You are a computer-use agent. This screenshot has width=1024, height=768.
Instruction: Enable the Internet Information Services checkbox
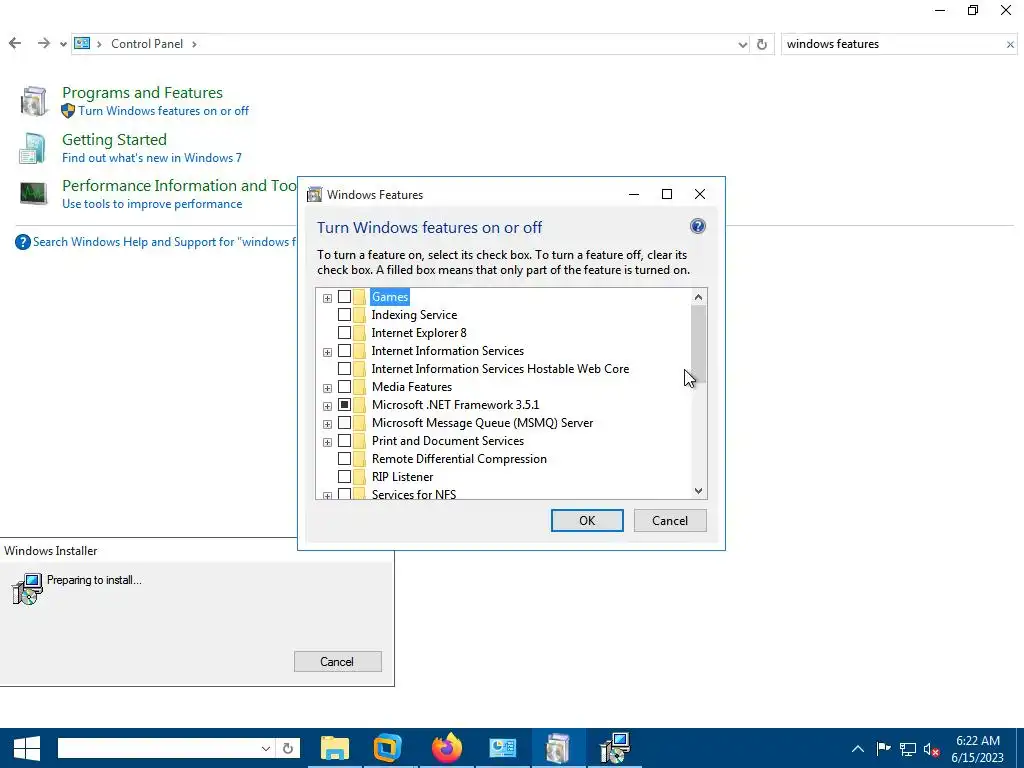[x=344, y=351]
